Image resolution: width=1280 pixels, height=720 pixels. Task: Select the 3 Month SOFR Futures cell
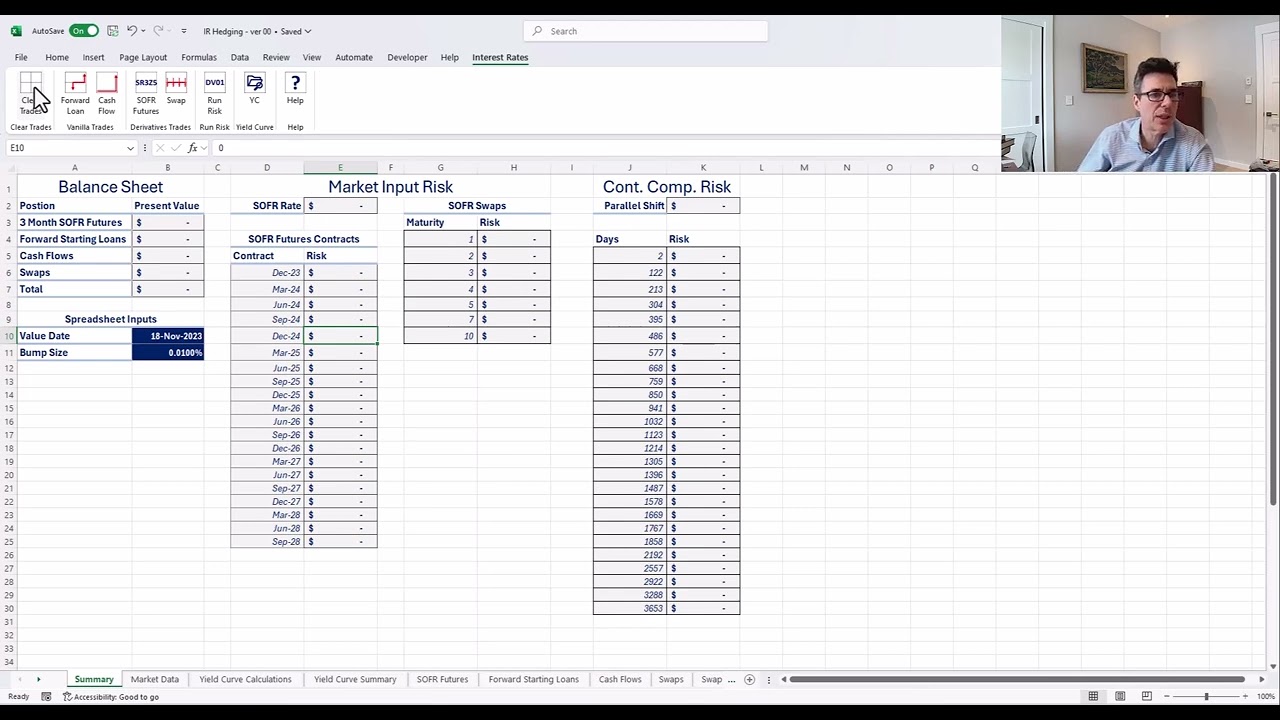(74, 223)
